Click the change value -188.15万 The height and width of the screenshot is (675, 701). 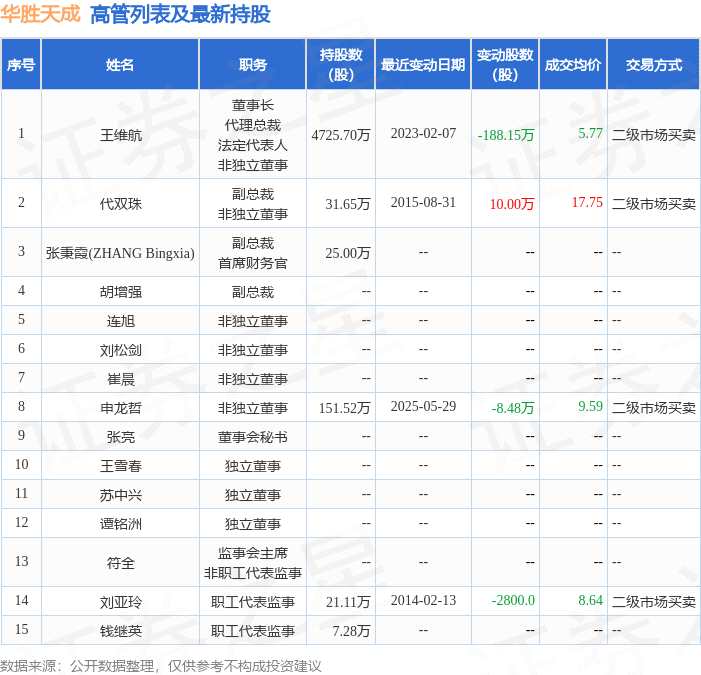[x=506, y=135]
